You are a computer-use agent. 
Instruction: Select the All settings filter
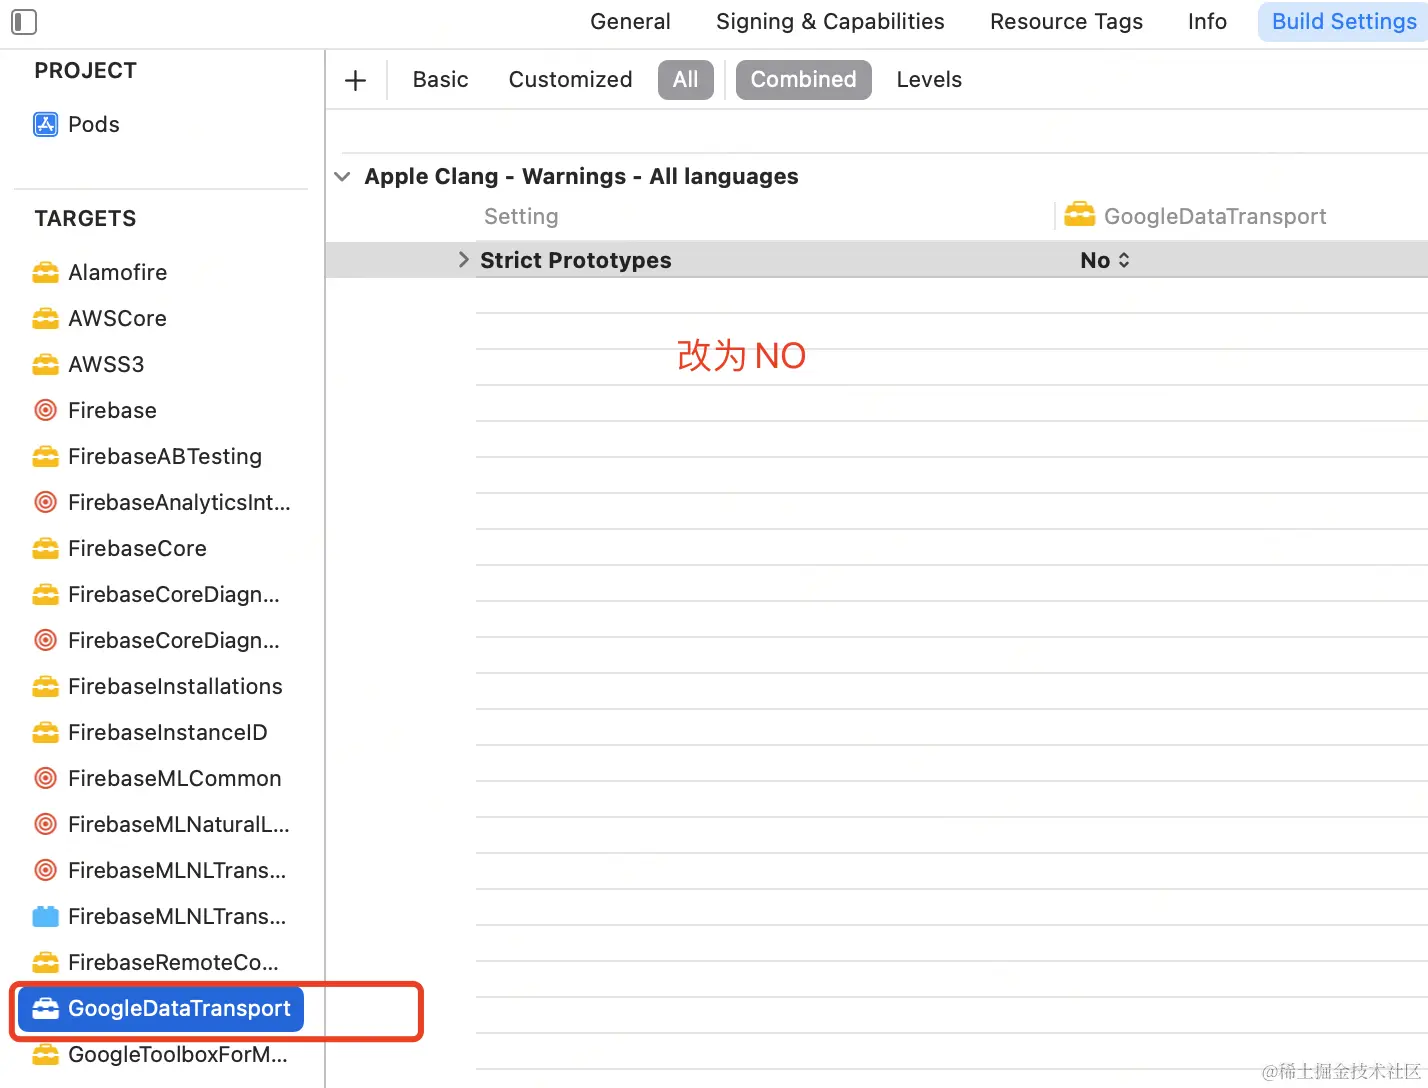point(686,80)
